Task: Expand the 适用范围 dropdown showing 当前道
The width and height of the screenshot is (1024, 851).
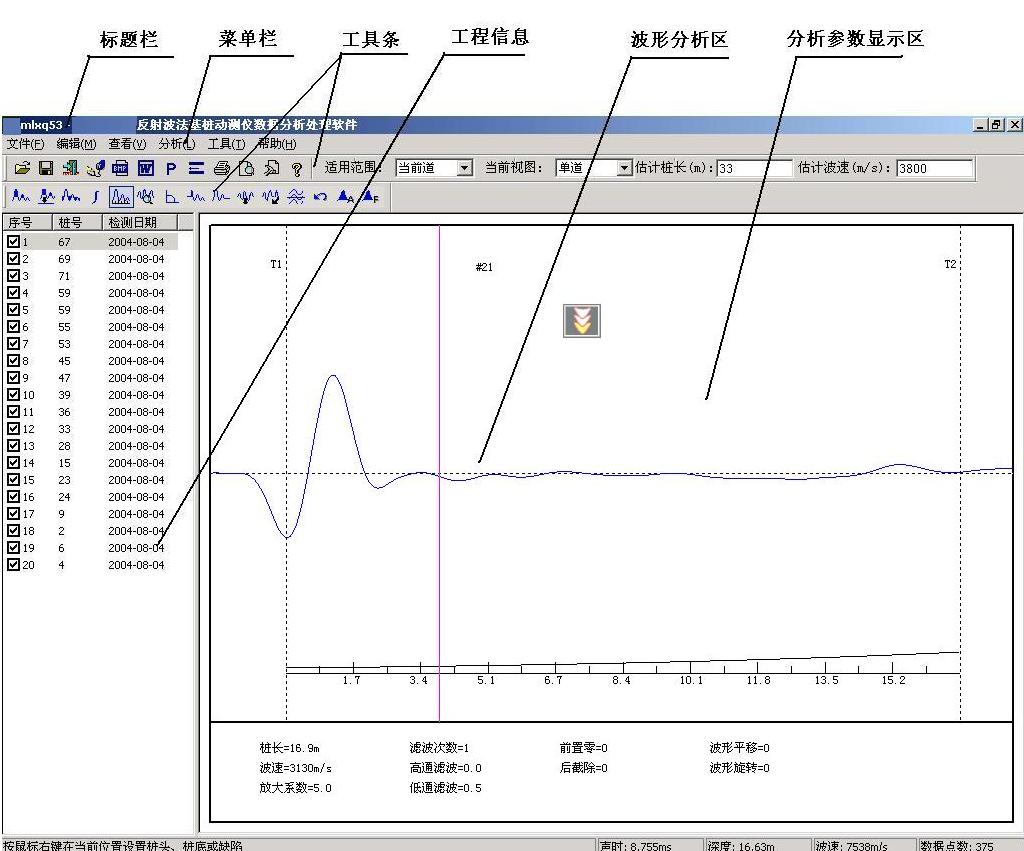Action: click(x=464, y=168)
